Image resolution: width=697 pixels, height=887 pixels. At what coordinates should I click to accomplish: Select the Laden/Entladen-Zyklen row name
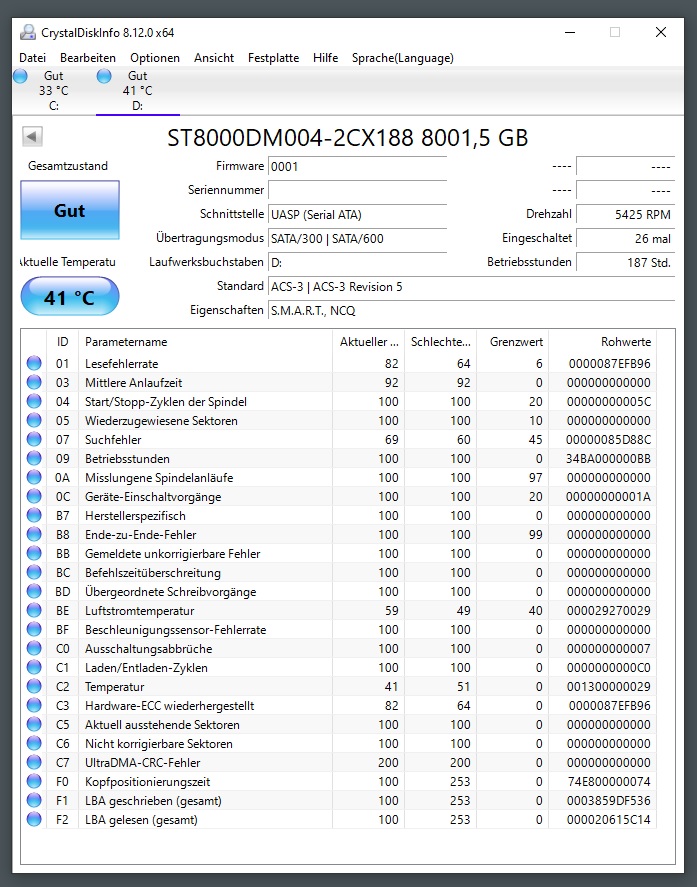[146, 668]
